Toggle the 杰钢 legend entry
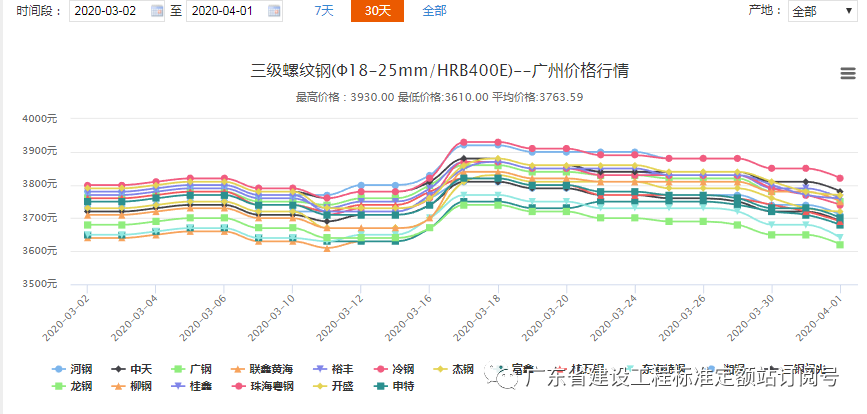Viewport: 867px width, 414px height. [452, 369]
